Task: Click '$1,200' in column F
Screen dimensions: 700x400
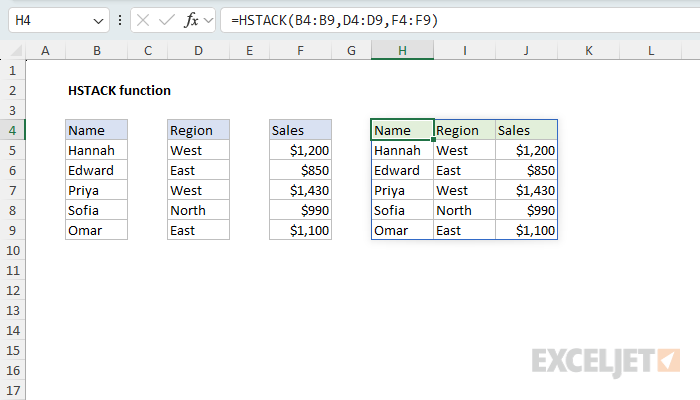Action: (300, 150)
